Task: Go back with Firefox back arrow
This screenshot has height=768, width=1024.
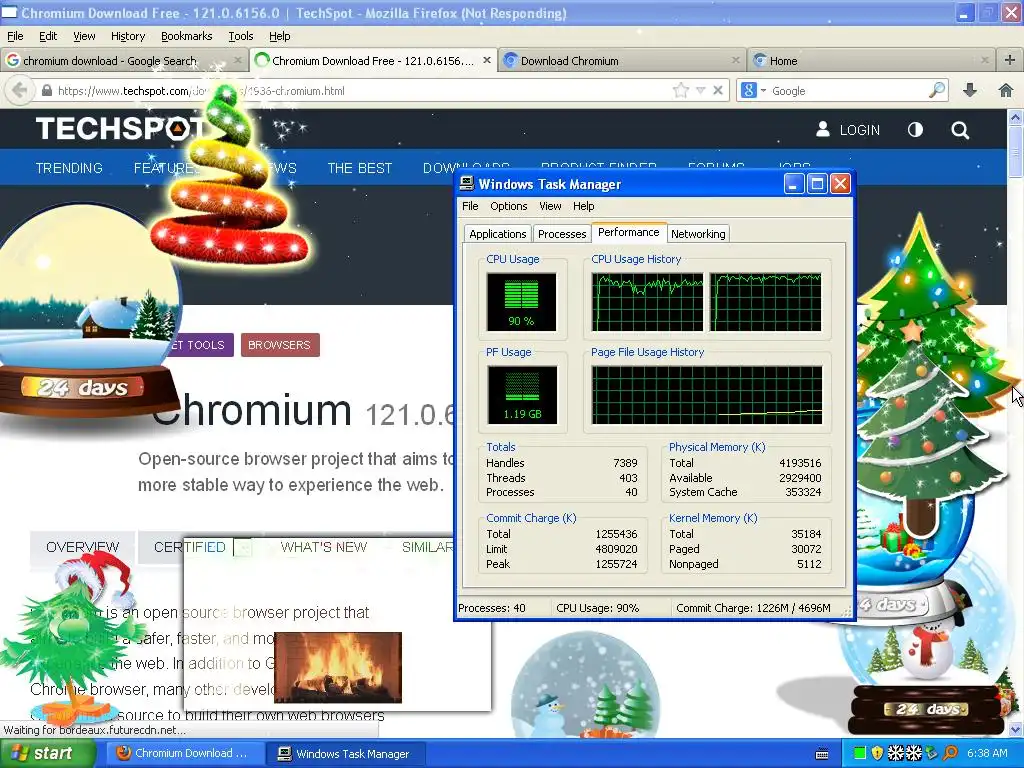Action: click(20, 90)
